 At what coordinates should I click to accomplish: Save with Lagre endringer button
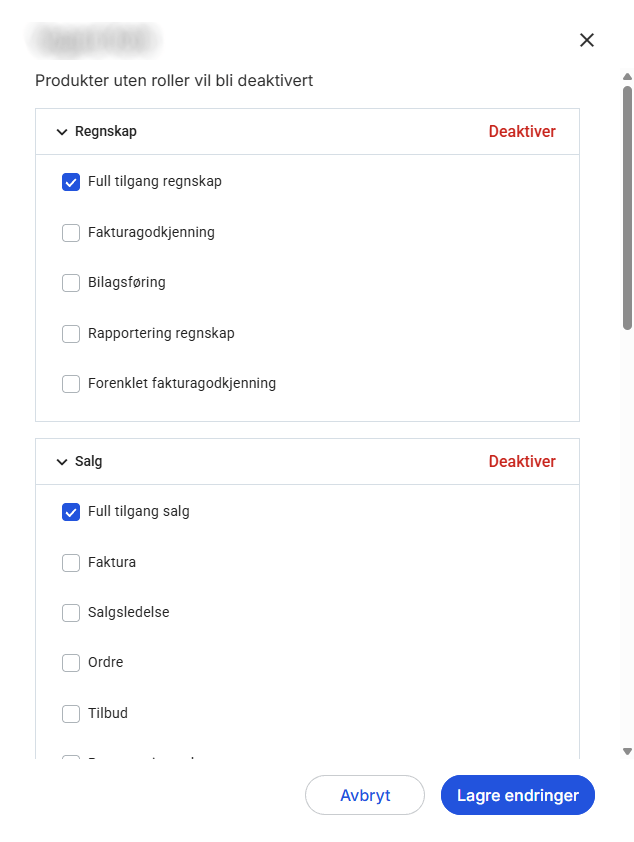(518, 795)
